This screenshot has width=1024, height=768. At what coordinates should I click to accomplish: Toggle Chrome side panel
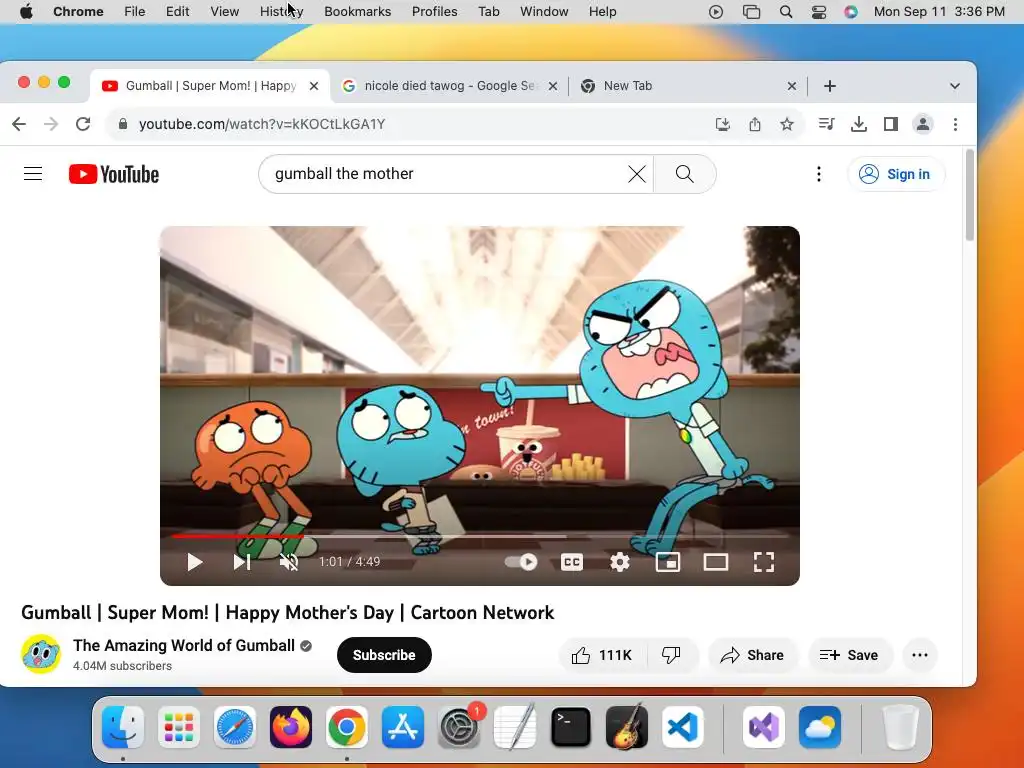[x=891, y=124]
